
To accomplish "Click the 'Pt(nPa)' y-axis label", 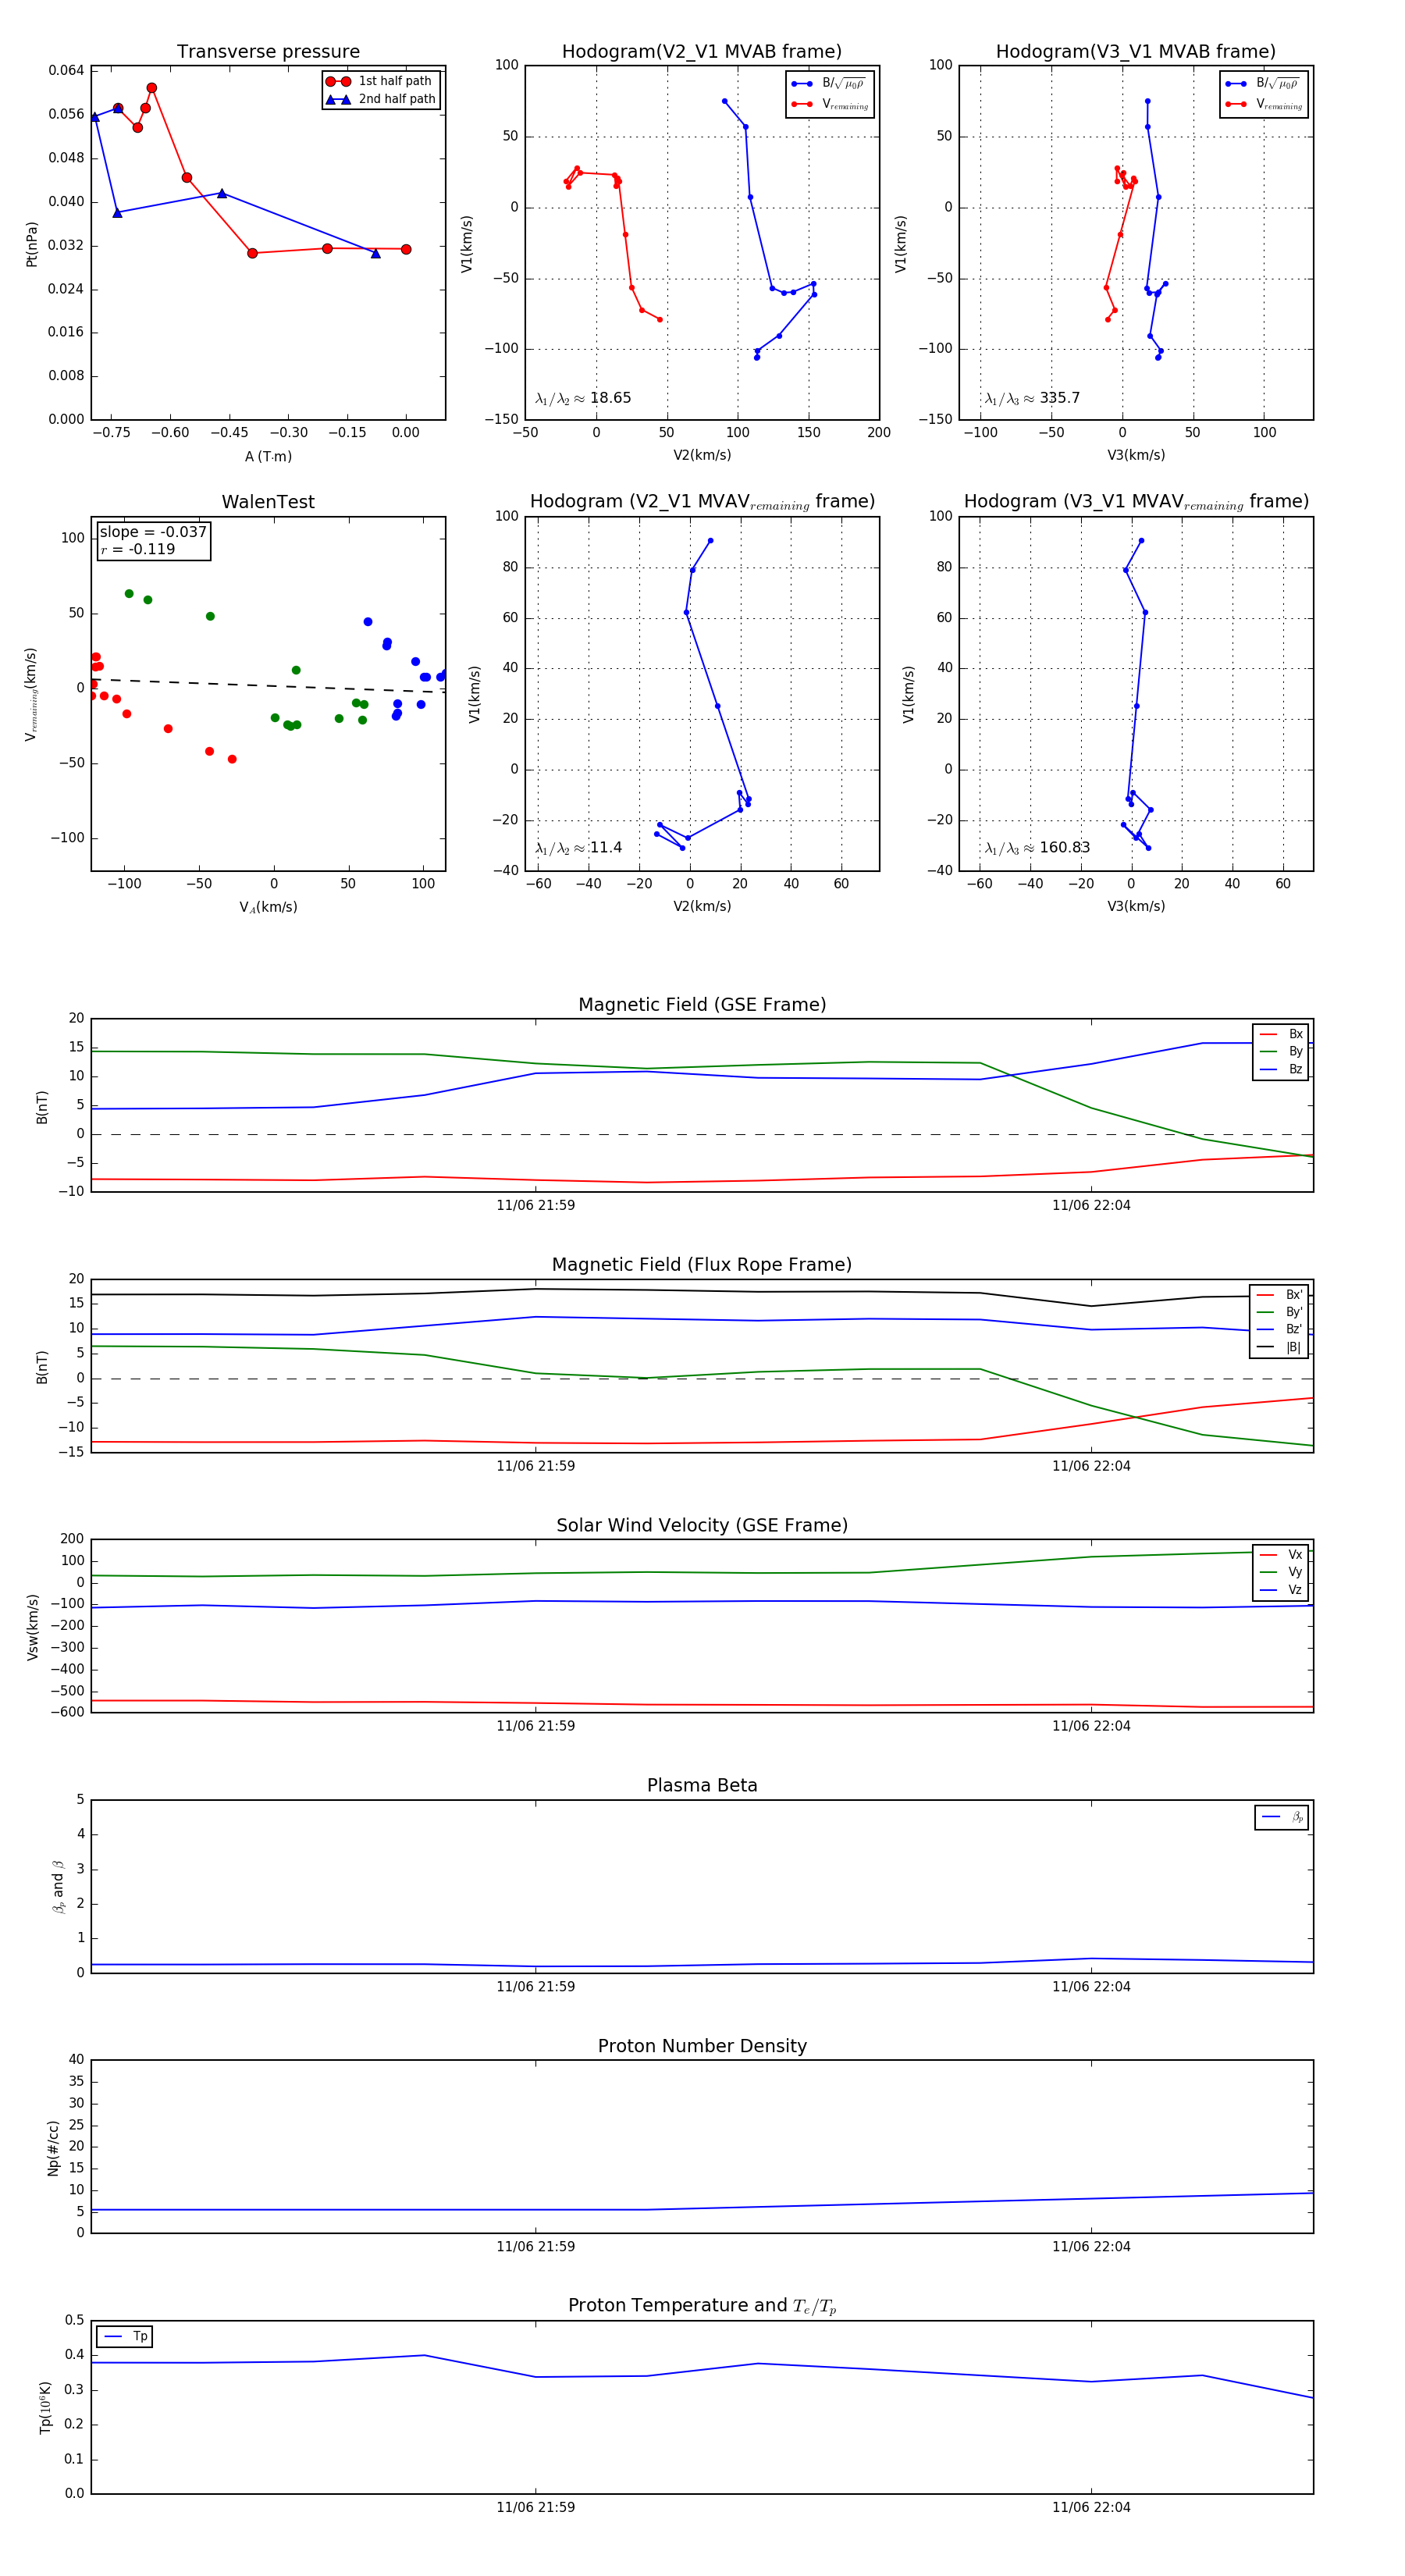I will click(32, 244).
